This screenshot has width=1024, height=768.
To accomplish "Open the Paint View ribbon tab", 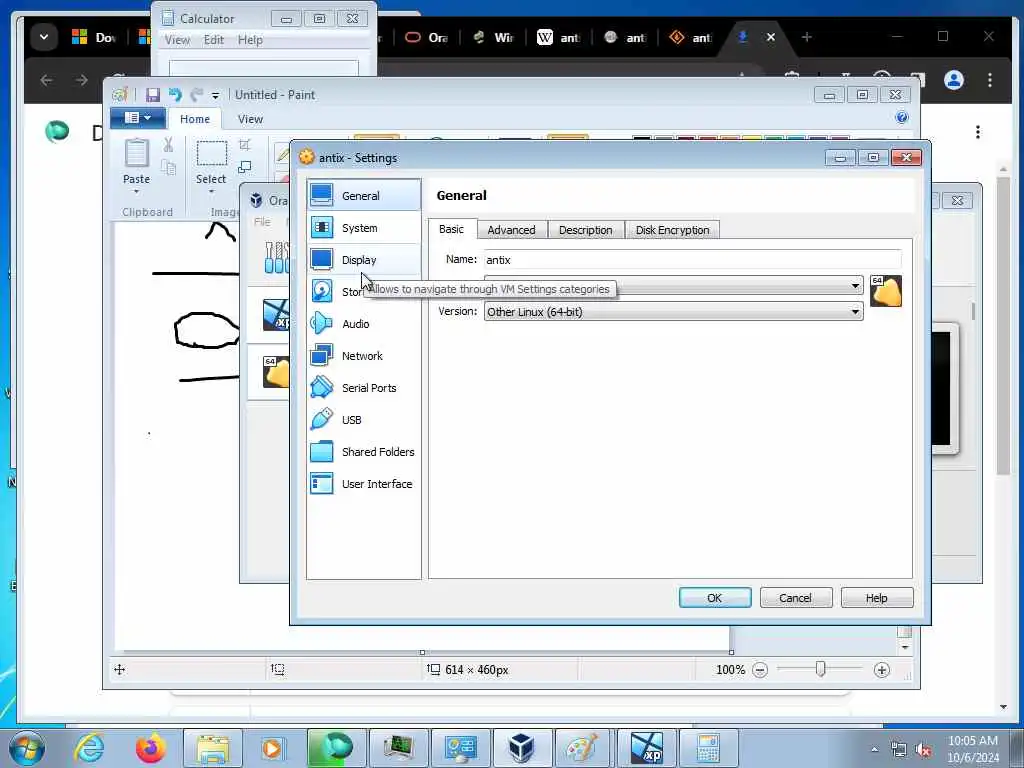I will click(250, 119).
